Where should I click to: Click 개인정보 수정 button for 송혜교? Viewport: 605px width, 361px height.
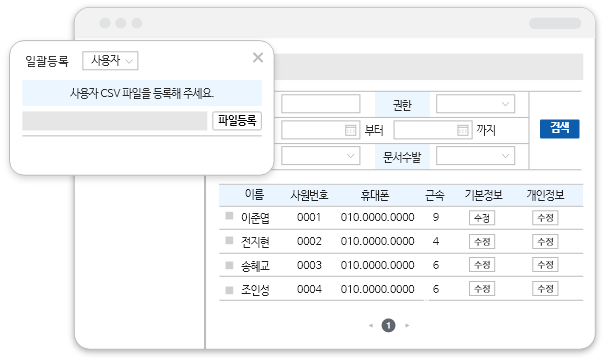coord(545,265)
